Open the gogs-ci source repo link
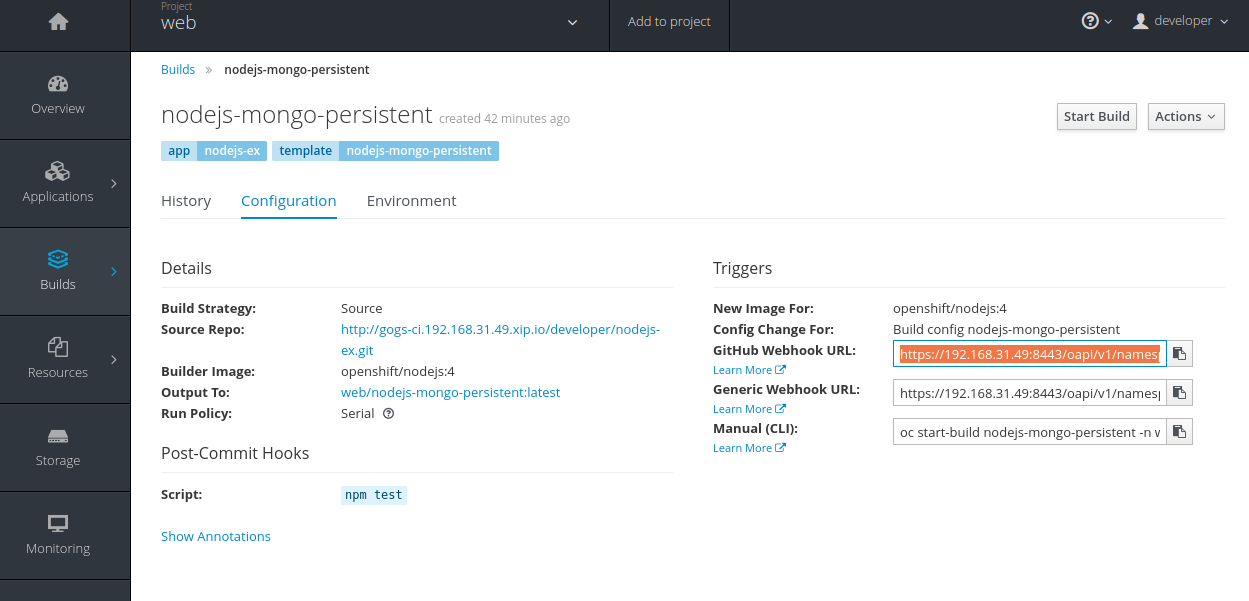1249x601 pixels. point(500,329)
